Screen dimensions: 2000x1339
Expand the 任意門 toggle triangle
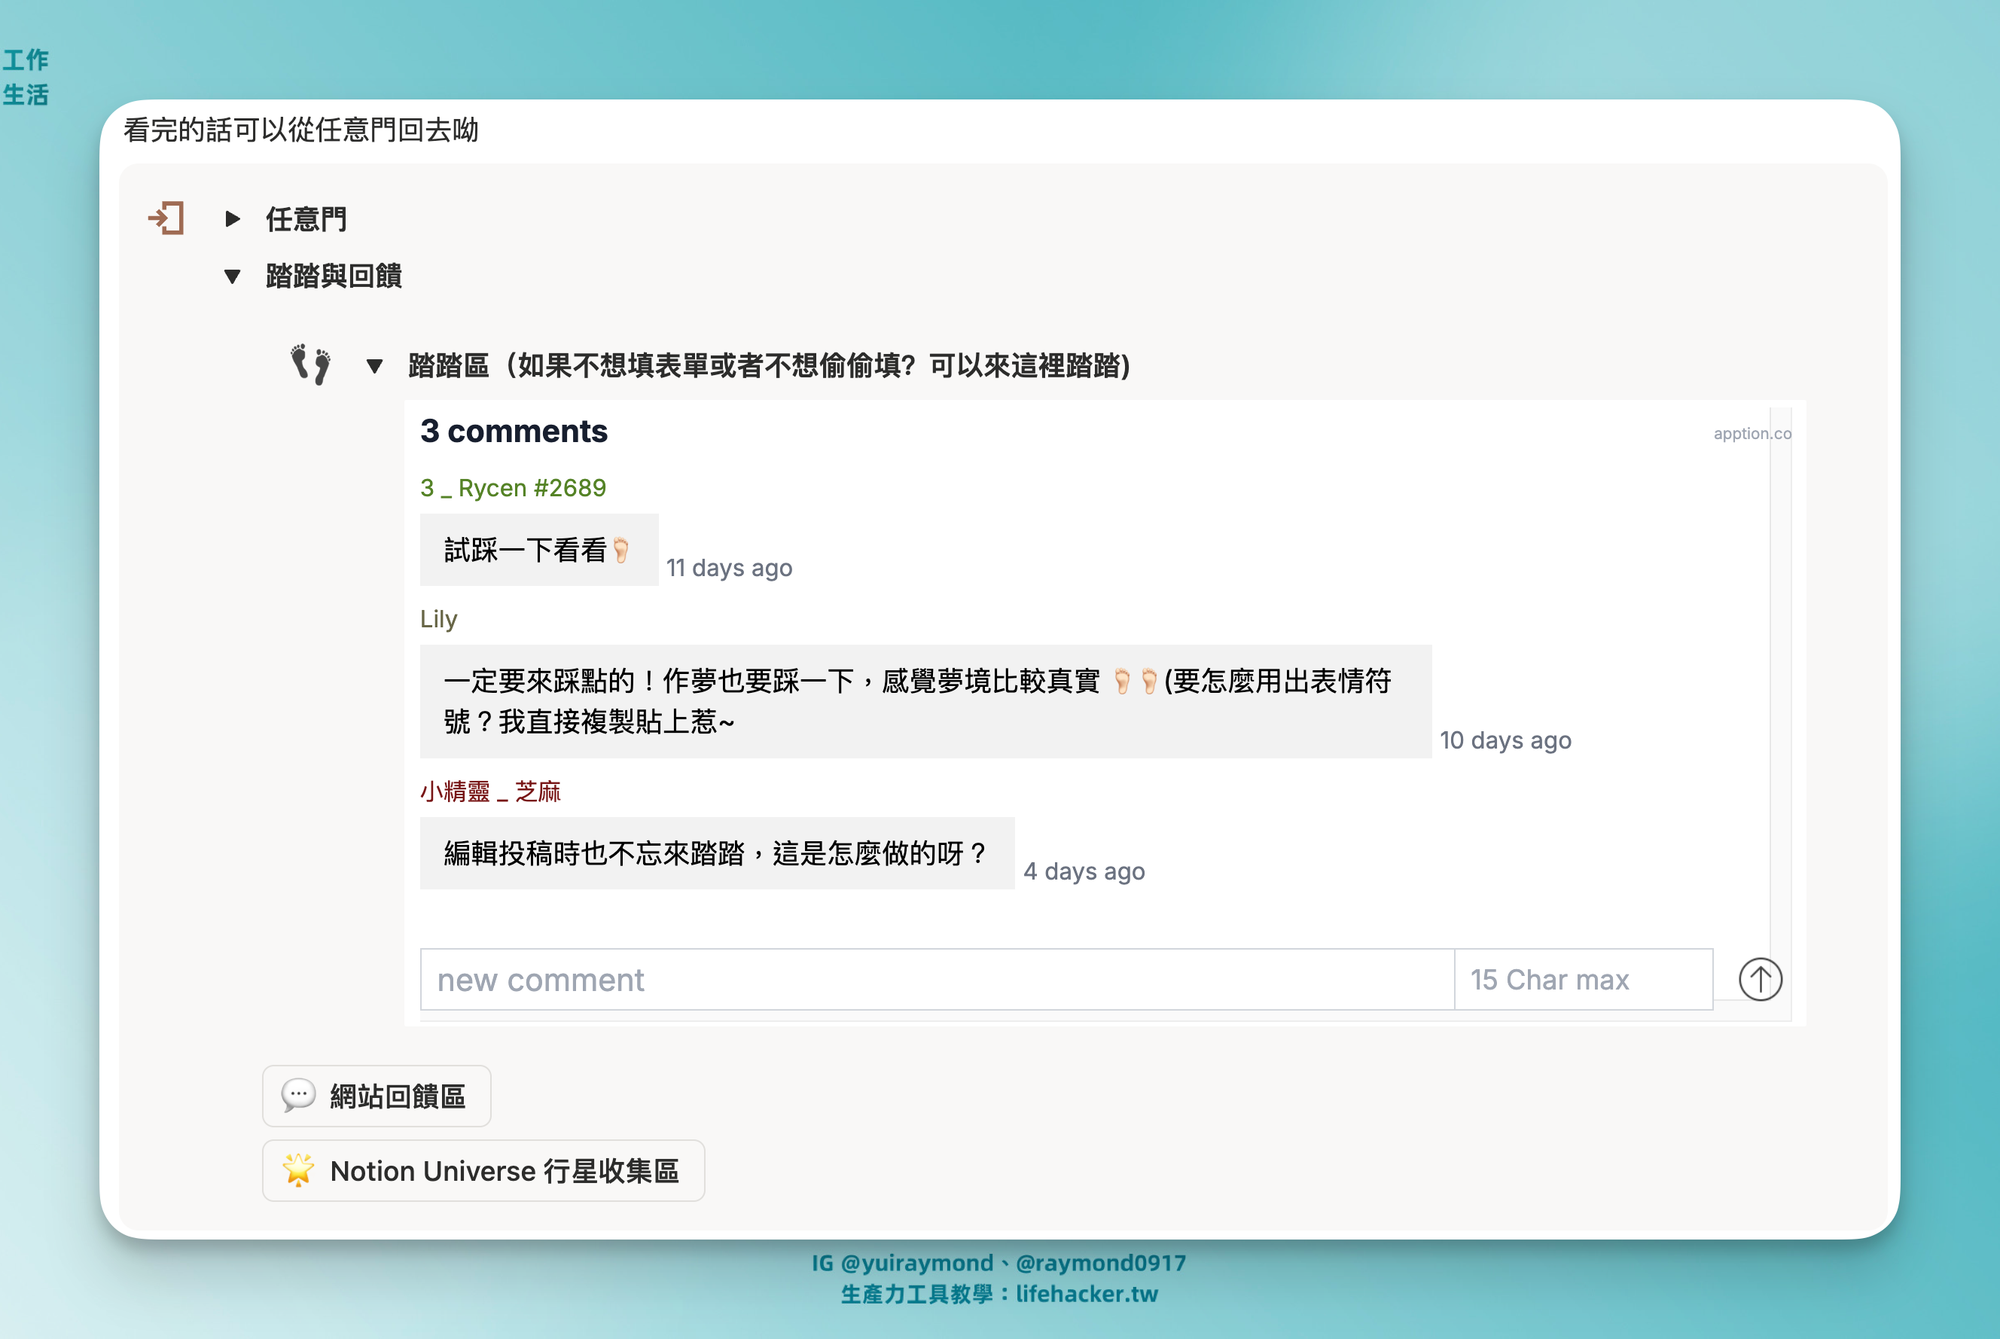click(232, 219)
